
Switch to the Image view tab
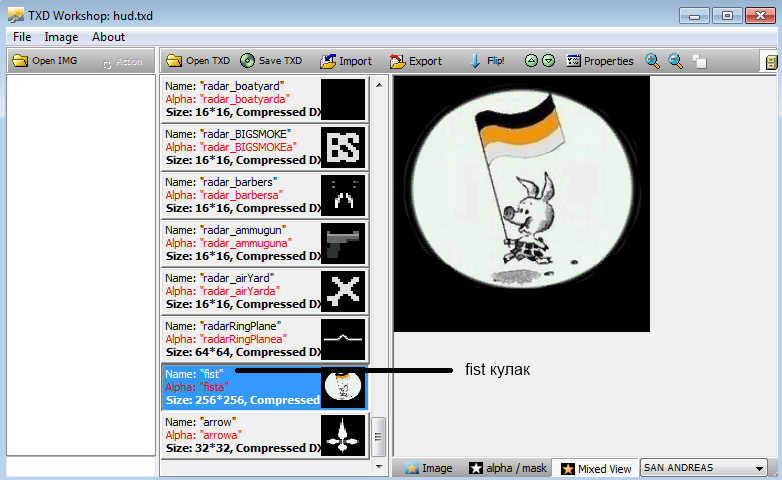tap(428, 468)
